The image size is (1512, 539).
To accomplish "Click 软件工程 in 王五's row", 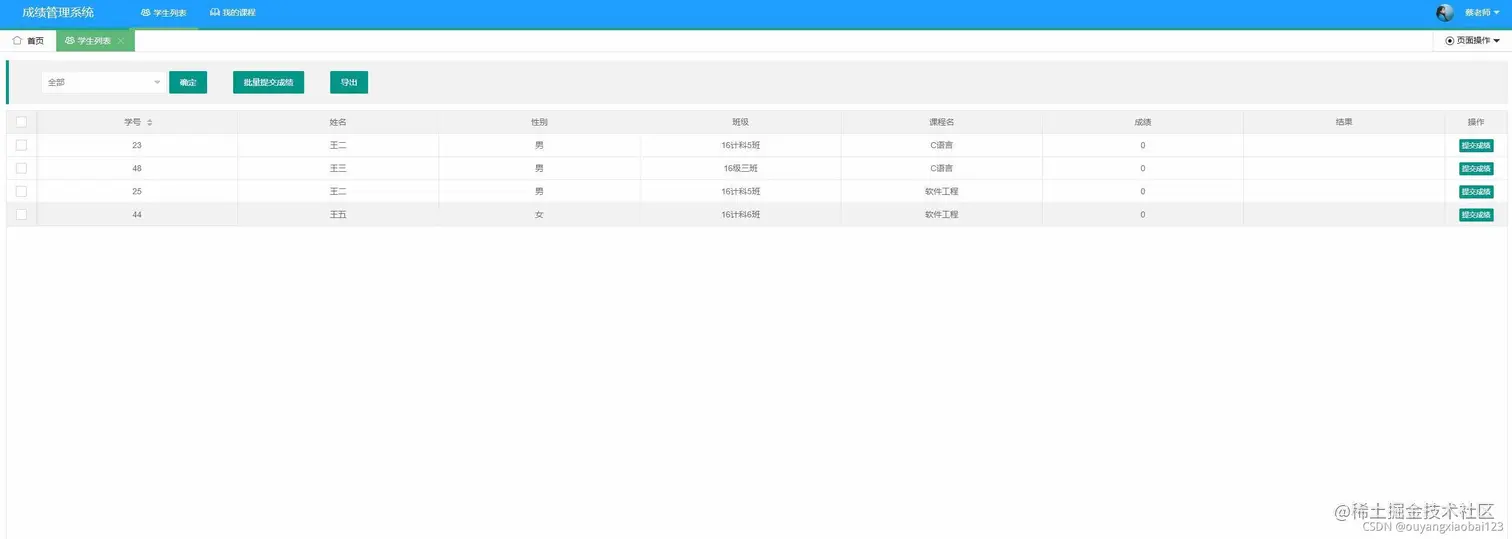I will tap(941, 214).
